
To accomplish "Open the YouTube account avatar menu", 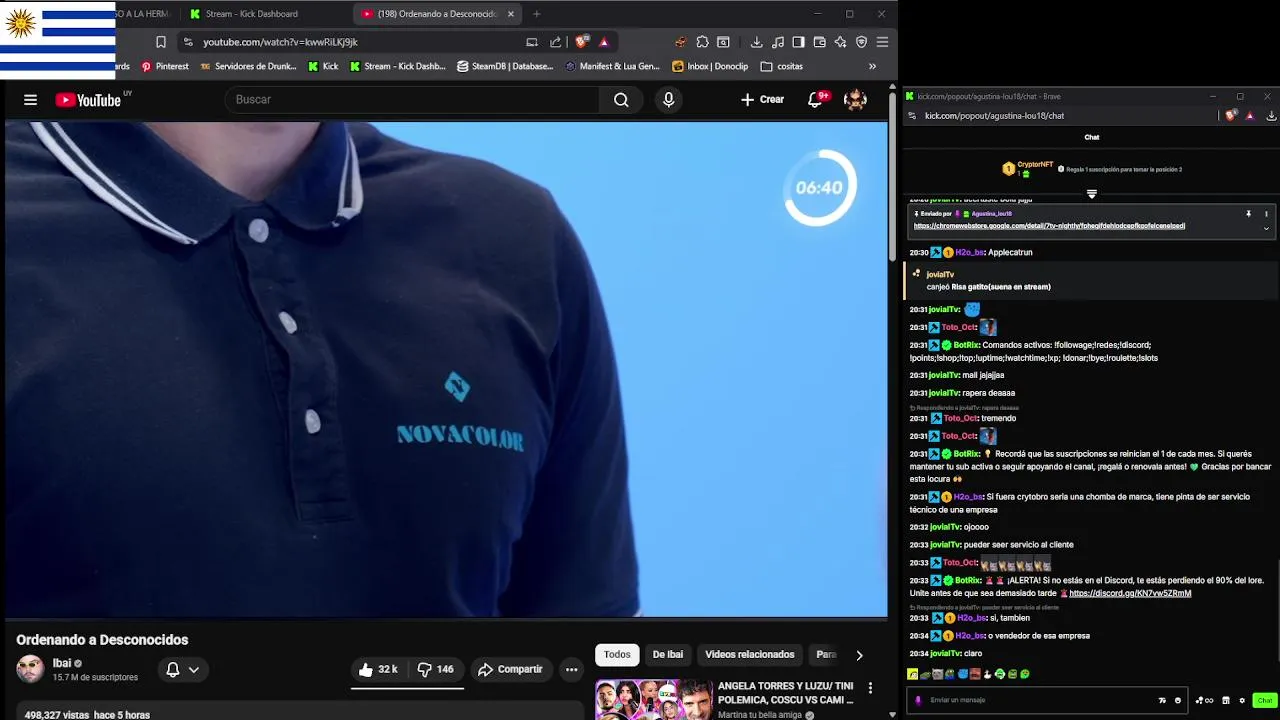I will [x=855, y=100].
